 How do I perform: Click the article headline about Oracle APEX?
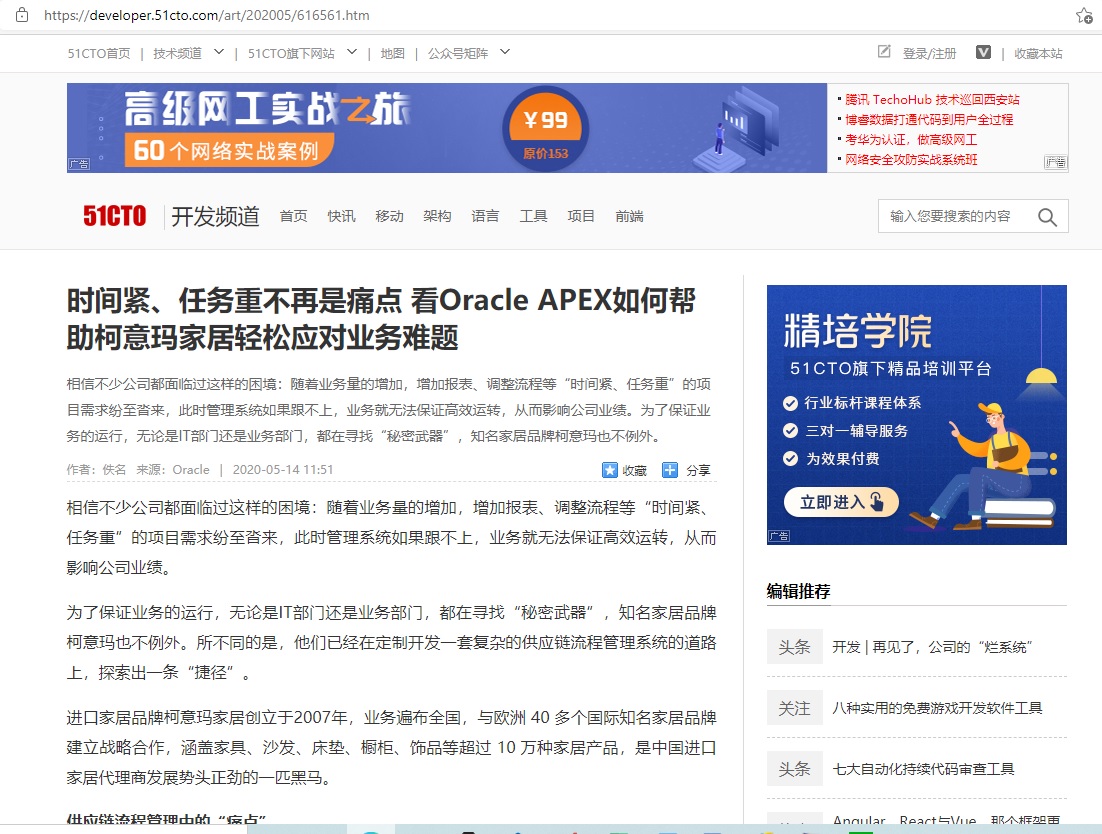pyautogui.click(x=381, y=319)
